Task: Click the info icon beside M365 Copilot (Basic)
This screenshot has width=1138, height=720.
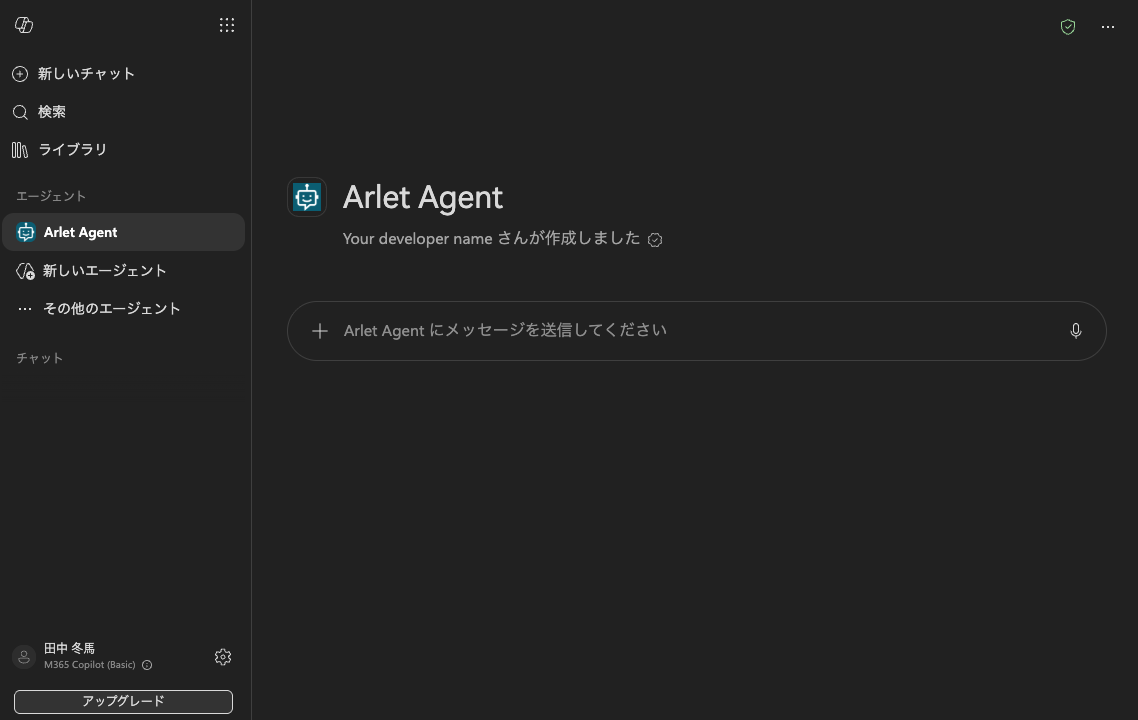Action: click(147, 665)
